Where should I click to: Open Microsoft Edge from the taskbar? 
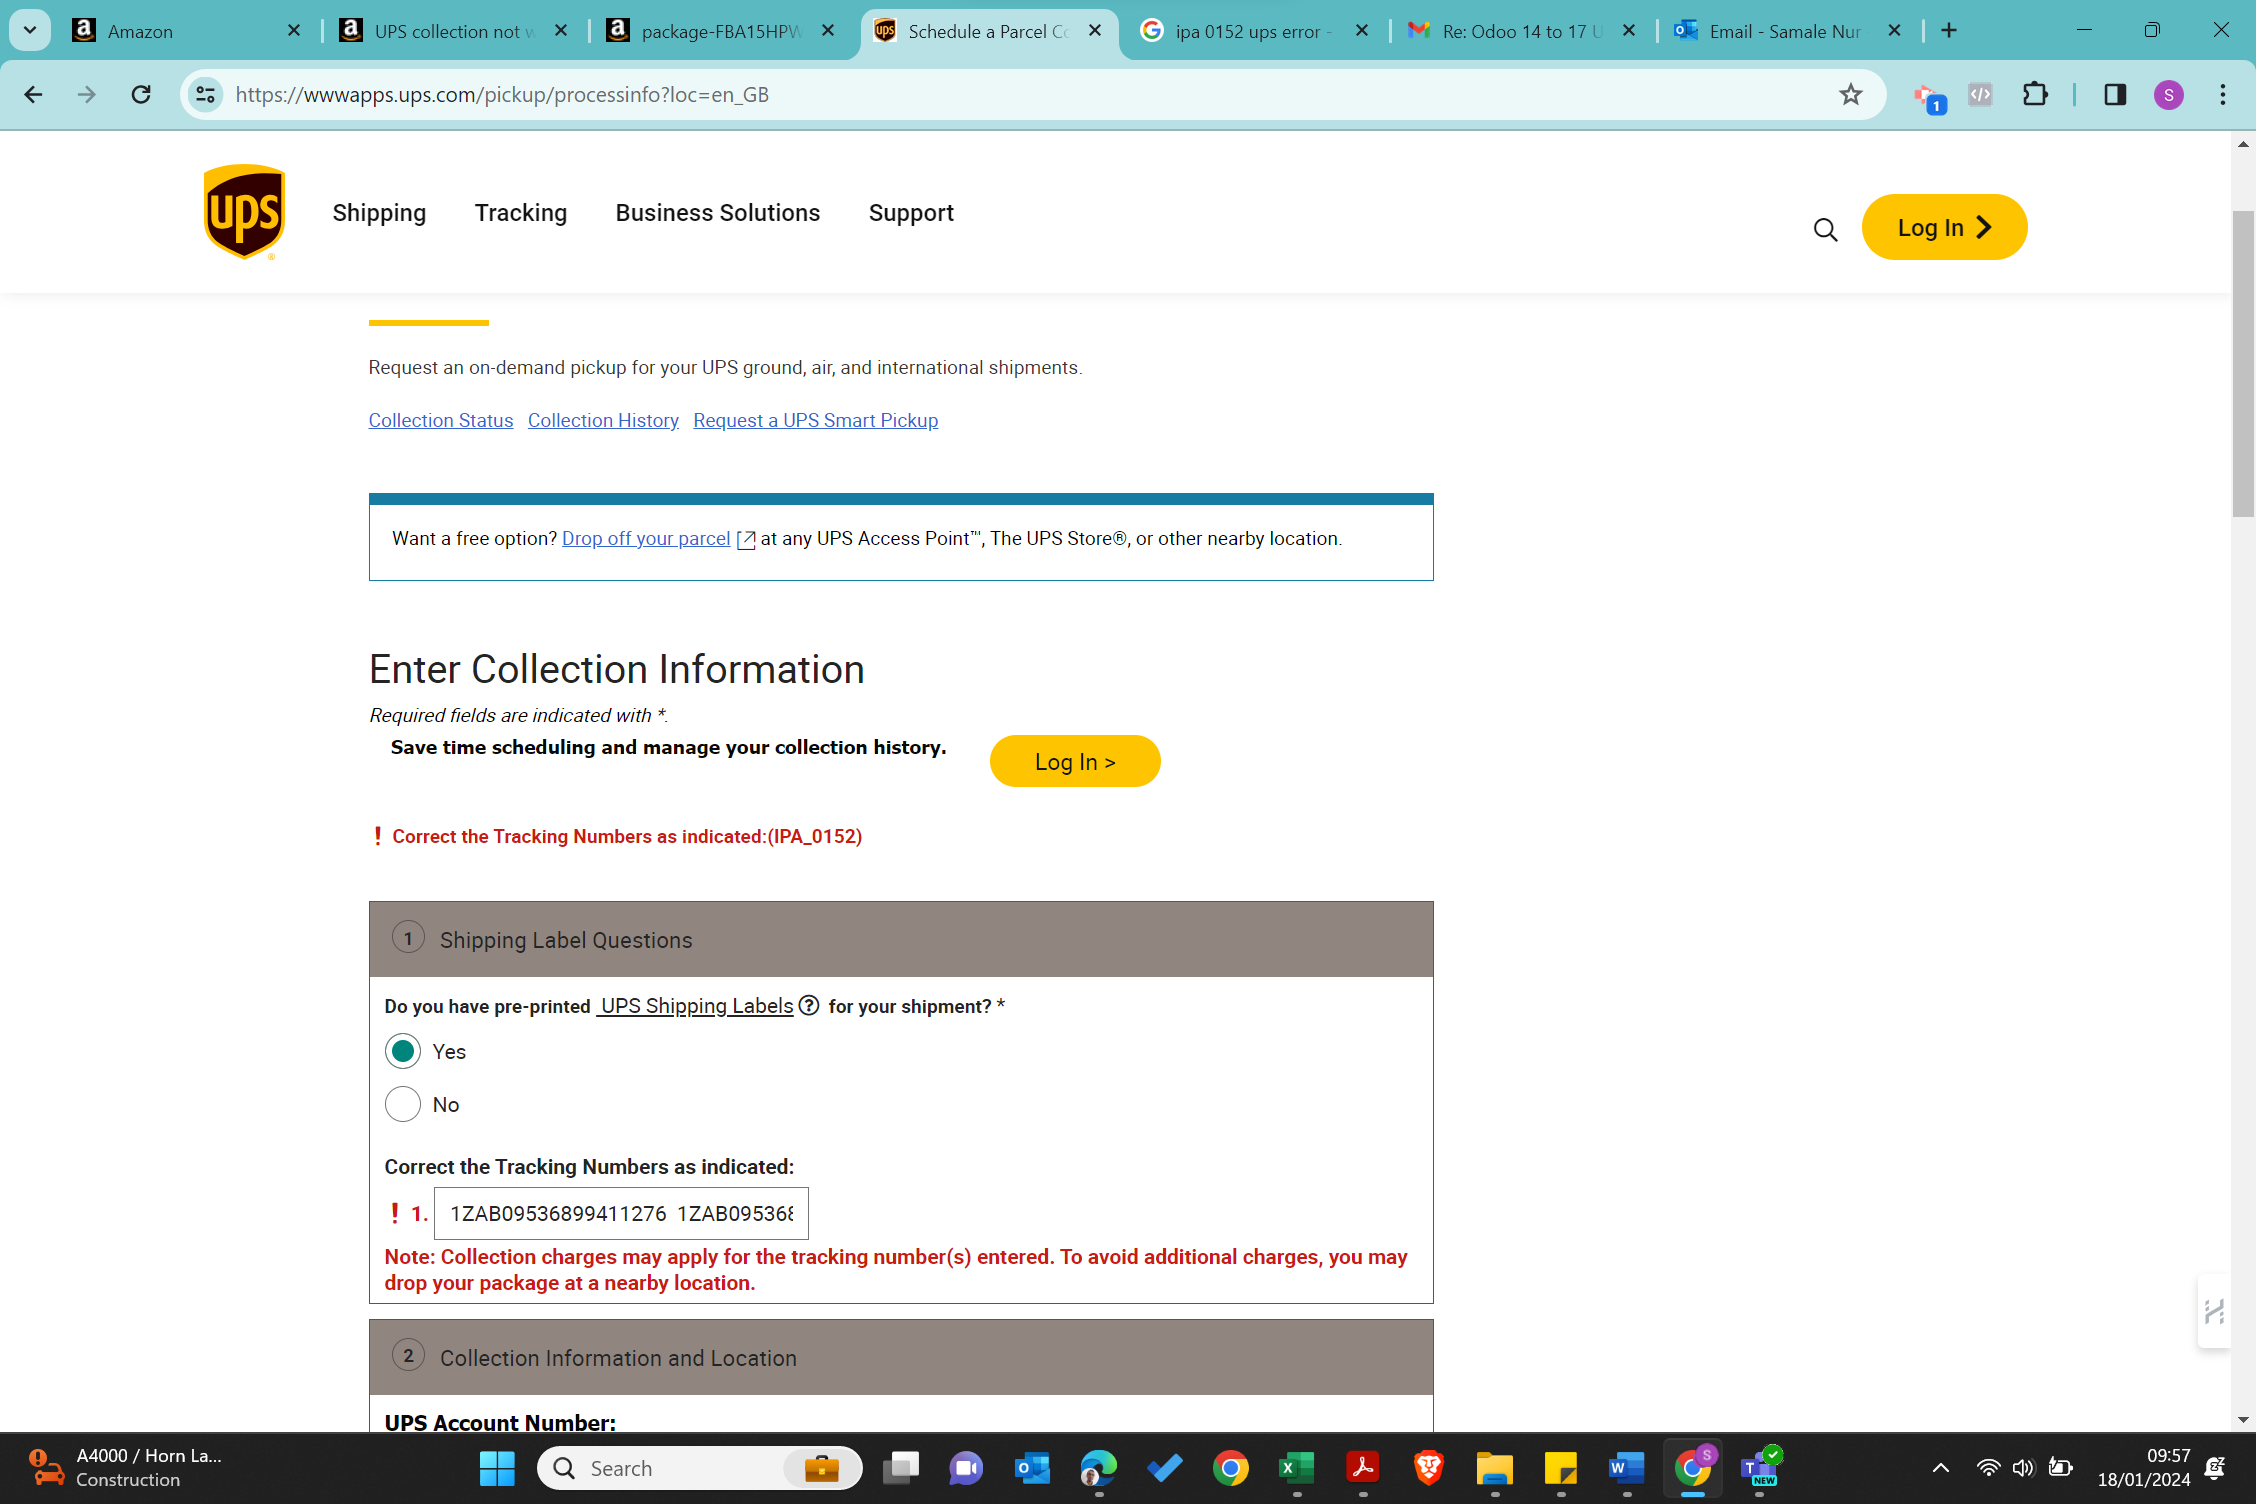1099,1468
